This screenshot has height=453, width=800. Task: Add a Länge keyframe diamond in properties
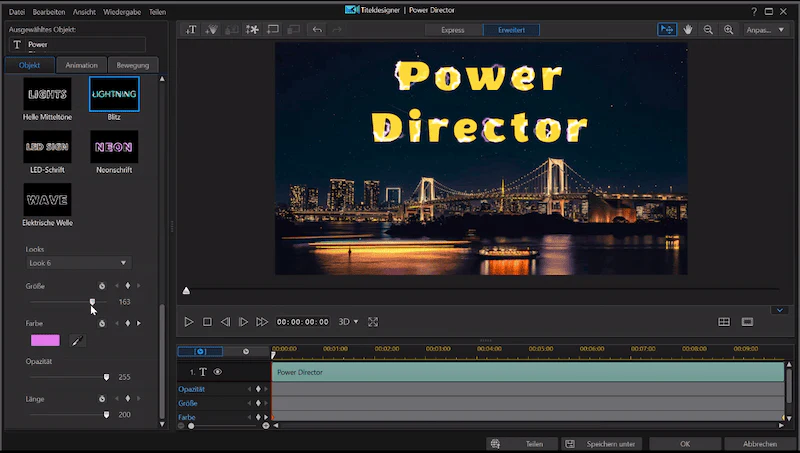(128, 399)
